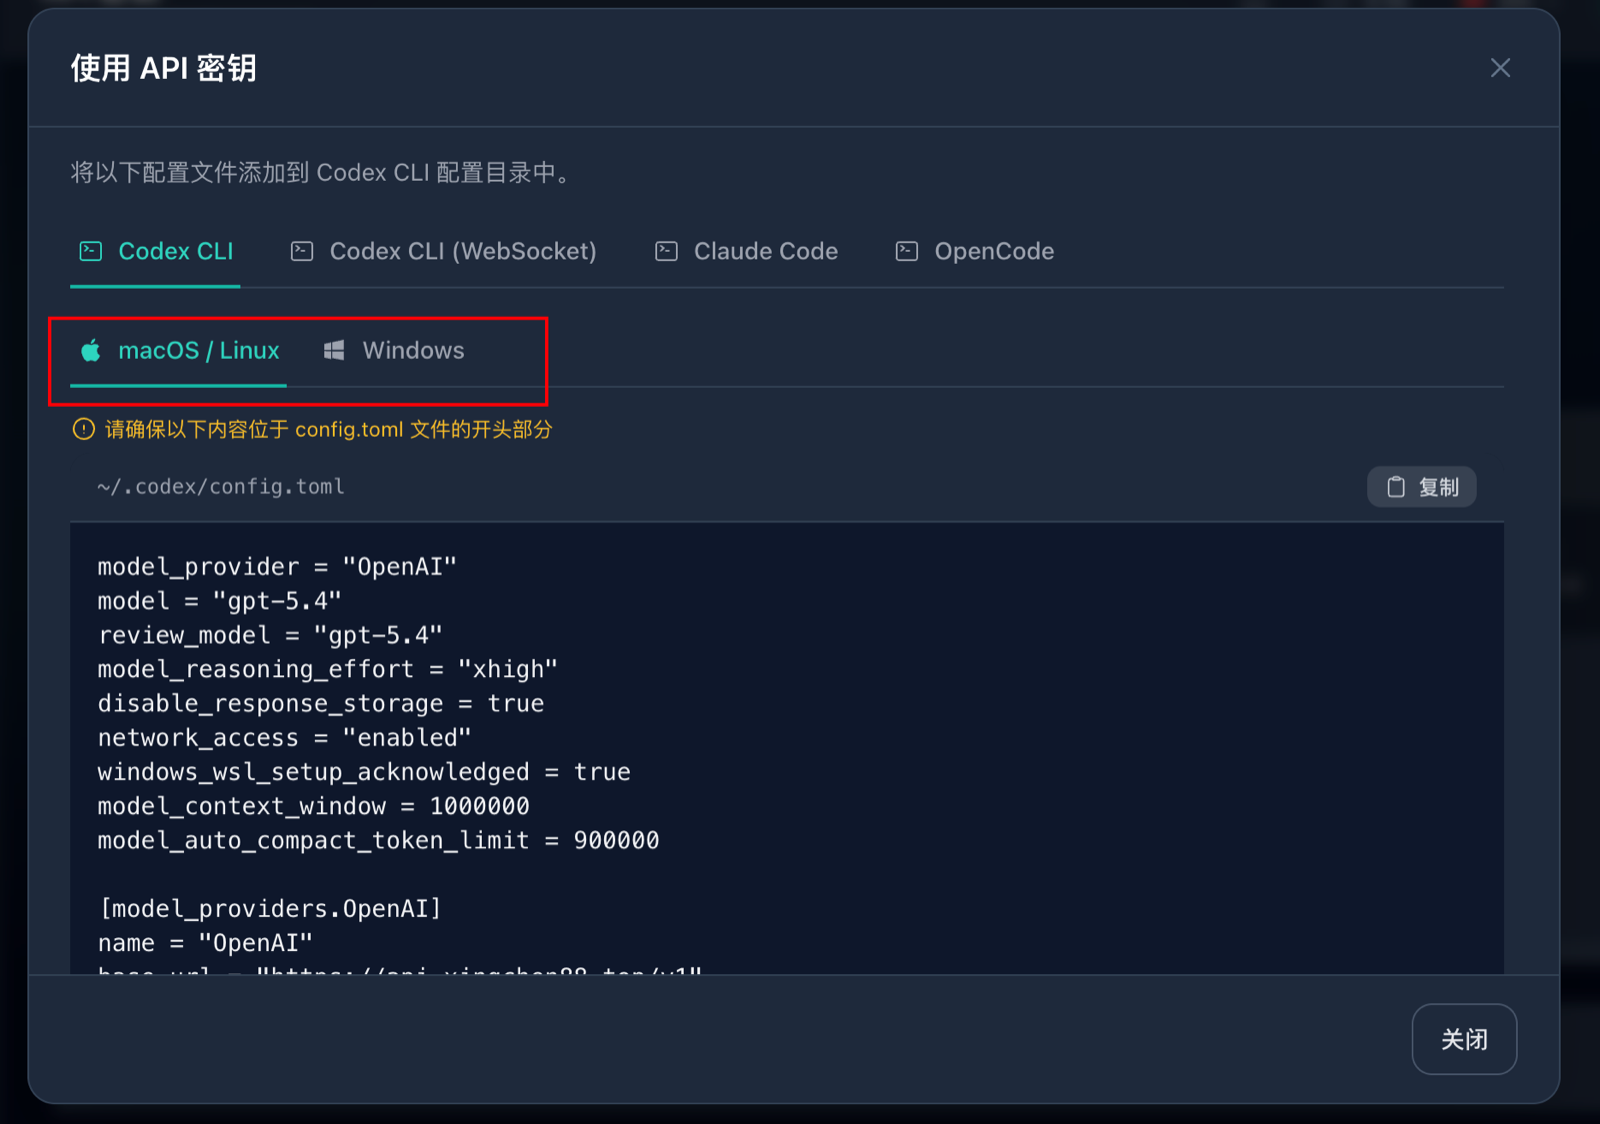Click the name = "OpenAI" line
1600x1124 pixels.
(205, 943)
